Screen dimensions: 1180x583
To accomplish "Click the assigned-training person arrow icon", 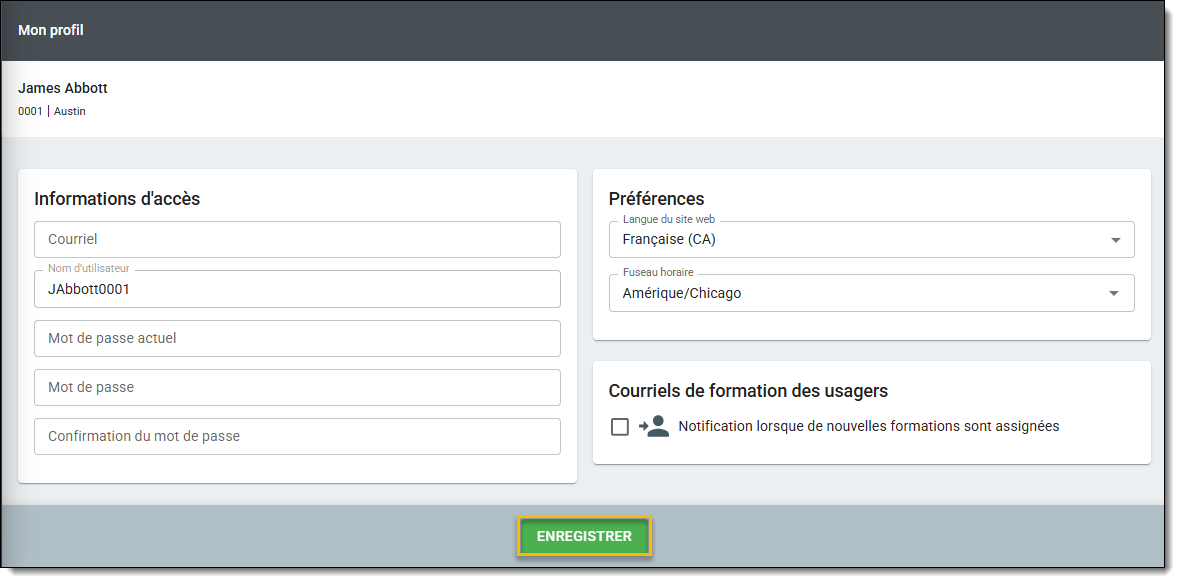I will pos(654,427).
